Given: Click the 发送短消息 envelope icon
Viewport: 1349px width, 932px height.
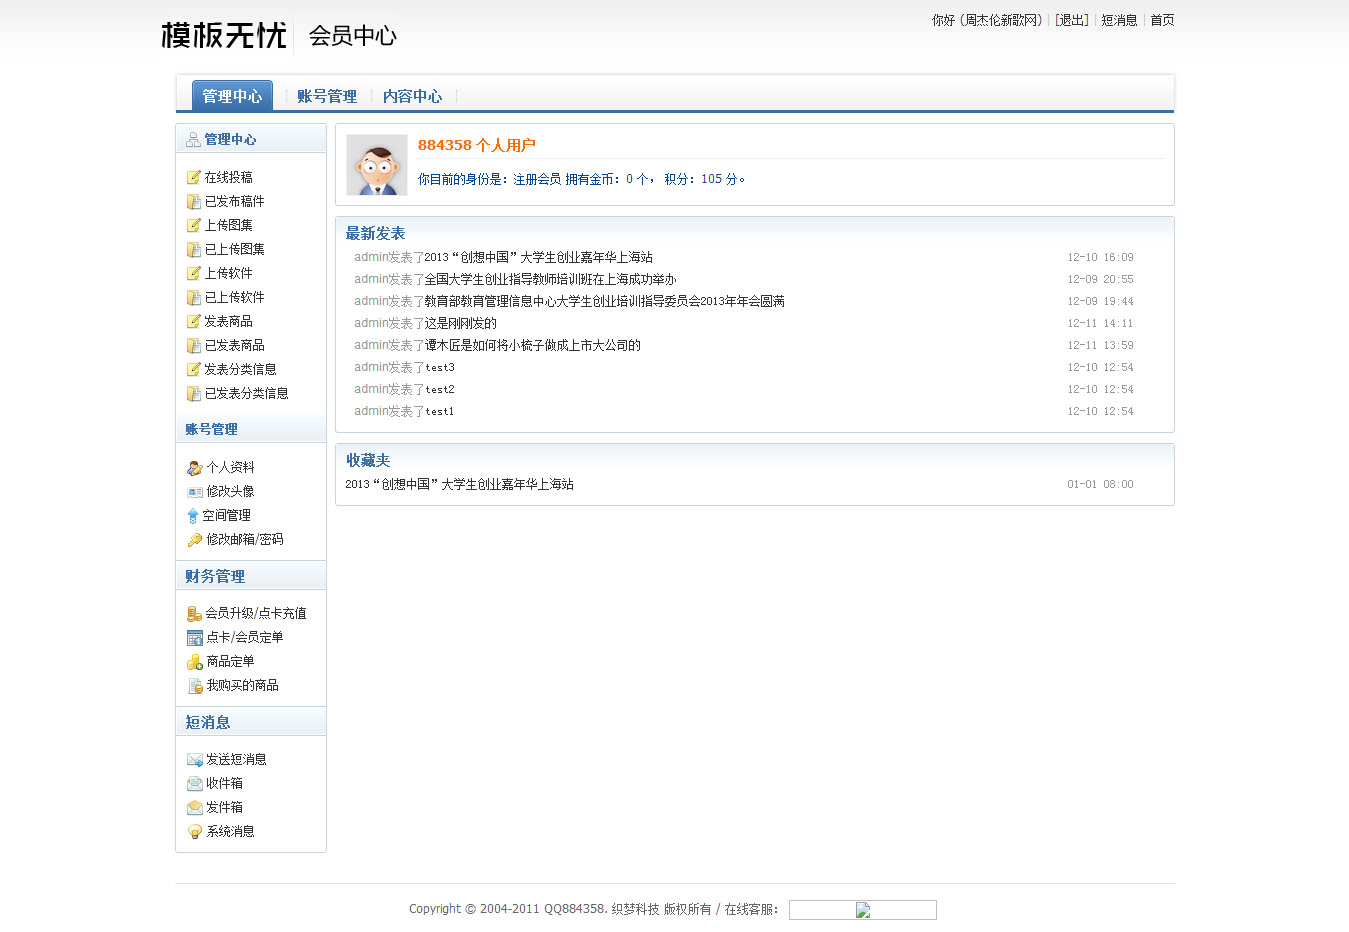Looking at the screenshot, I should pyautogui.click(x=195, y=760).
